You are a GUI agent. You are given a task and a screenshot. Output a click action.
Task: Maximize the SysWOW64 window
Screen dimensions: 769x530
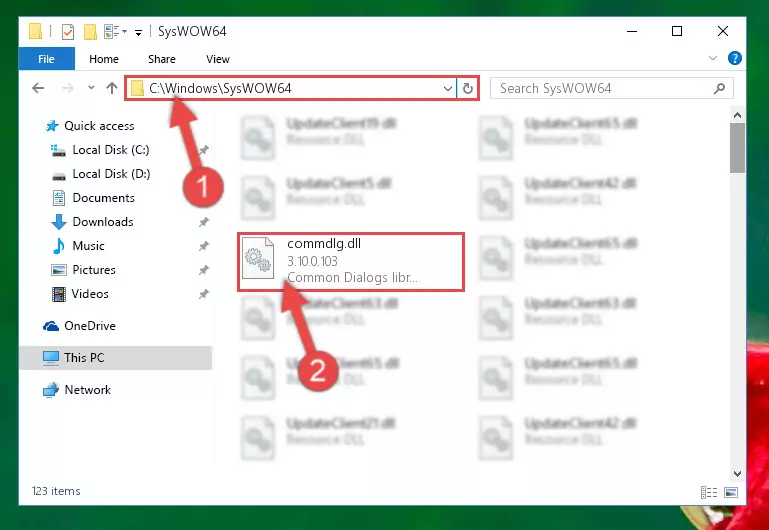coord(677,31)
